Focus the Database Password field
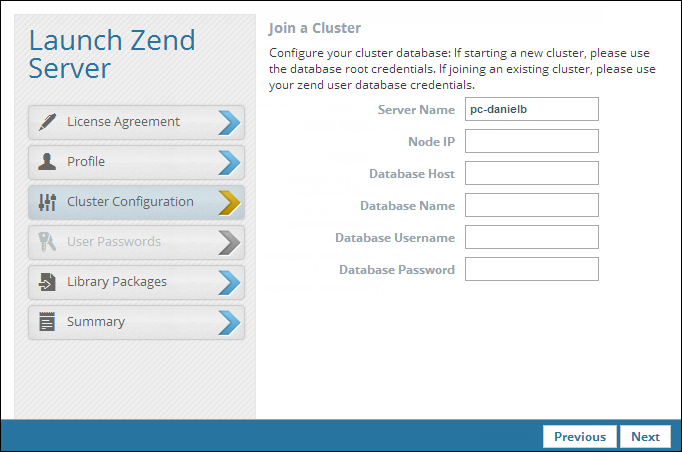This screenshot has width=682, height=452. 531,269
